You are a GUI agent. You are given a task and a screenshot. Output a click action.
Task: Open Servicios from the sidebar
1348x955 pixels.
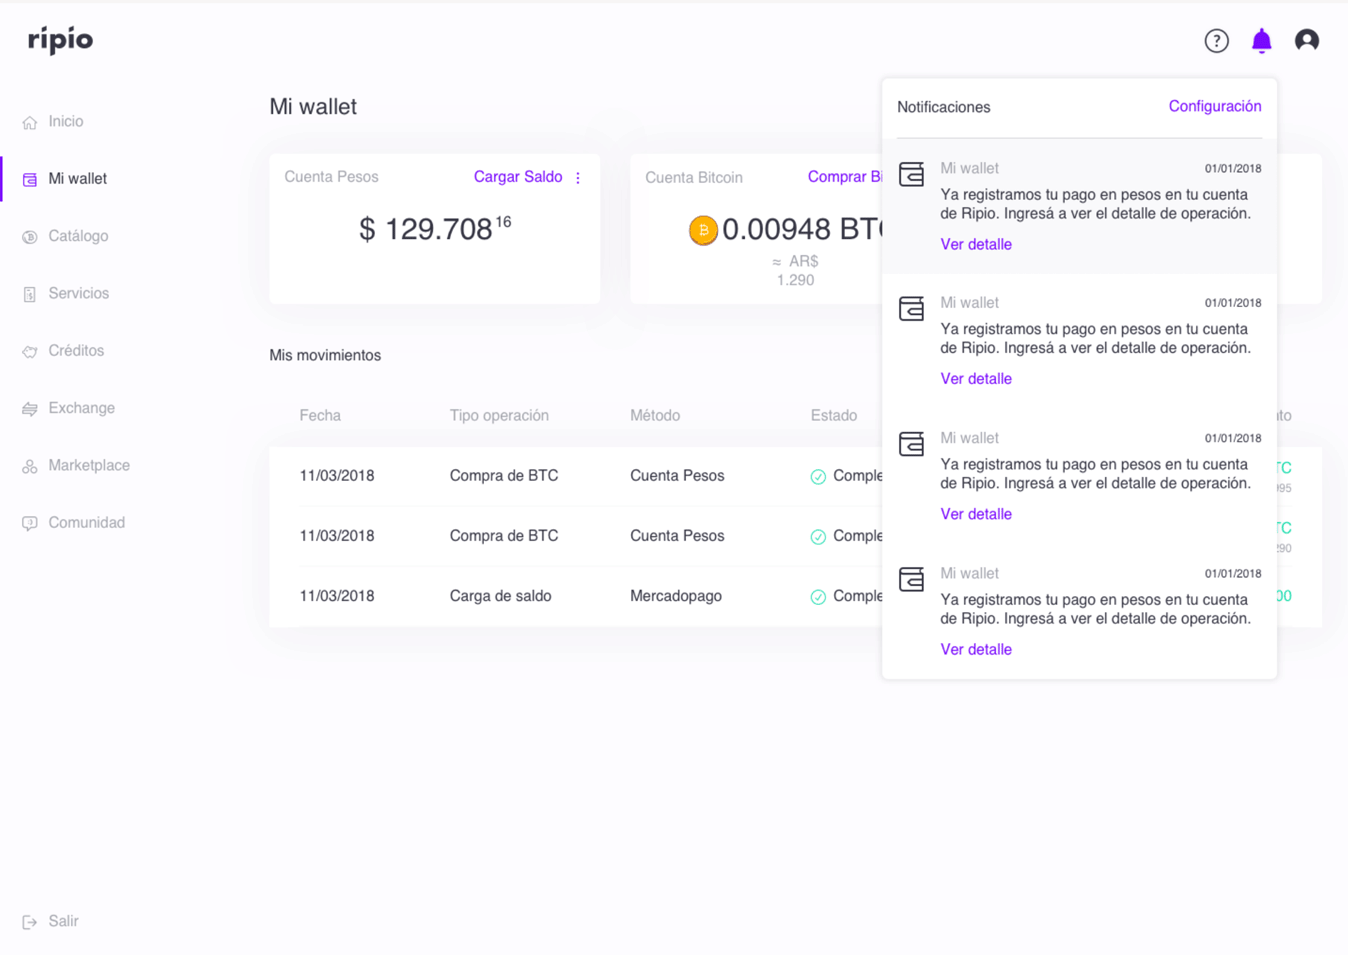click(78, 293)
